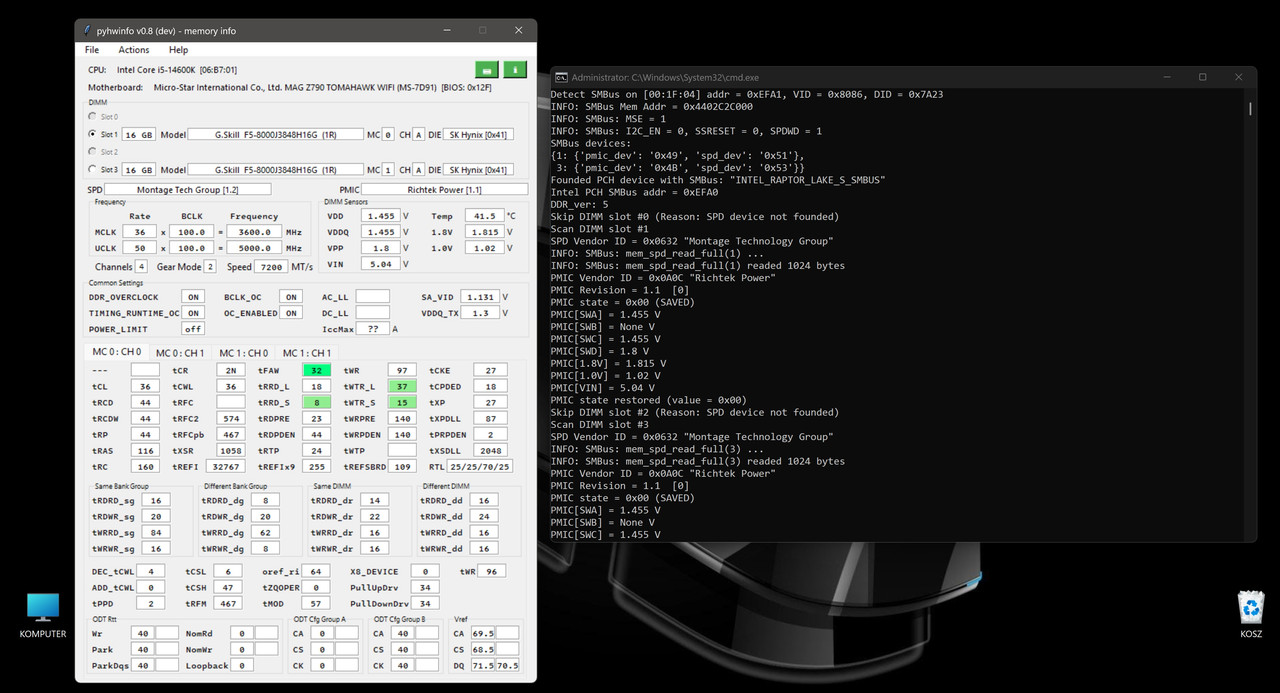Click the Gear Mode value field
Image resolution: width=1280 pixels, height=693 pixels.
click(210, 267)
